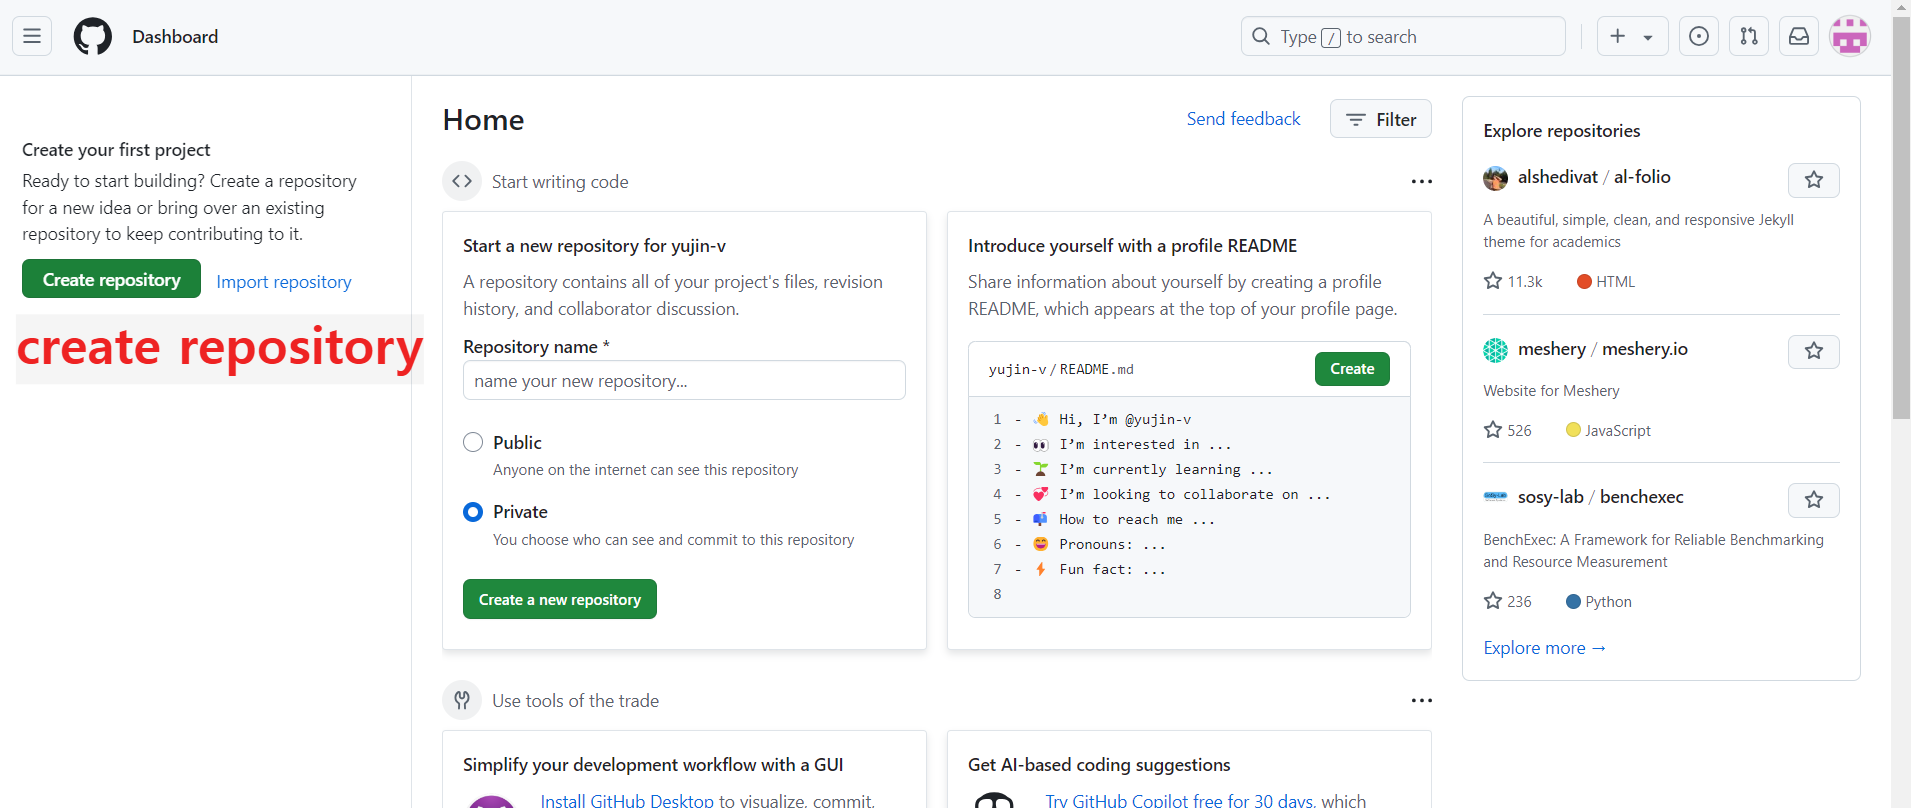Viewport: 1911px width, 808px height.
Task: Open the Filter menu for Home feed
Action: [1380, 119]
